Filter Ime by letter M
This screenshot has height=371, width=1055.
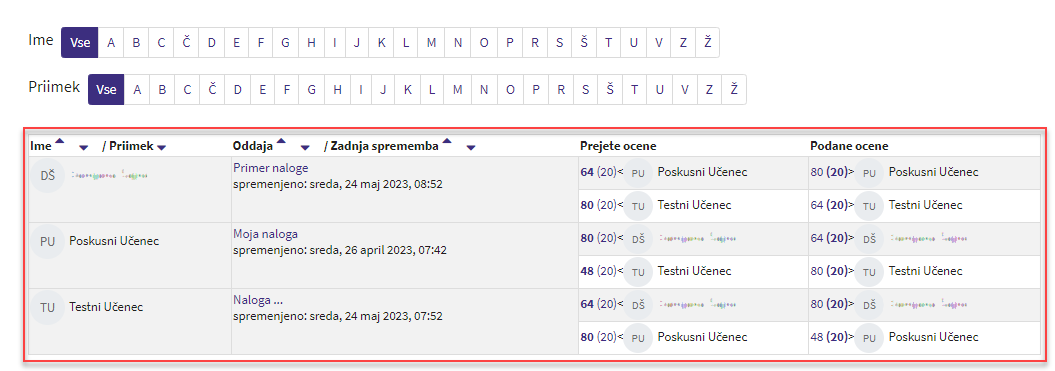click(431, 42)
